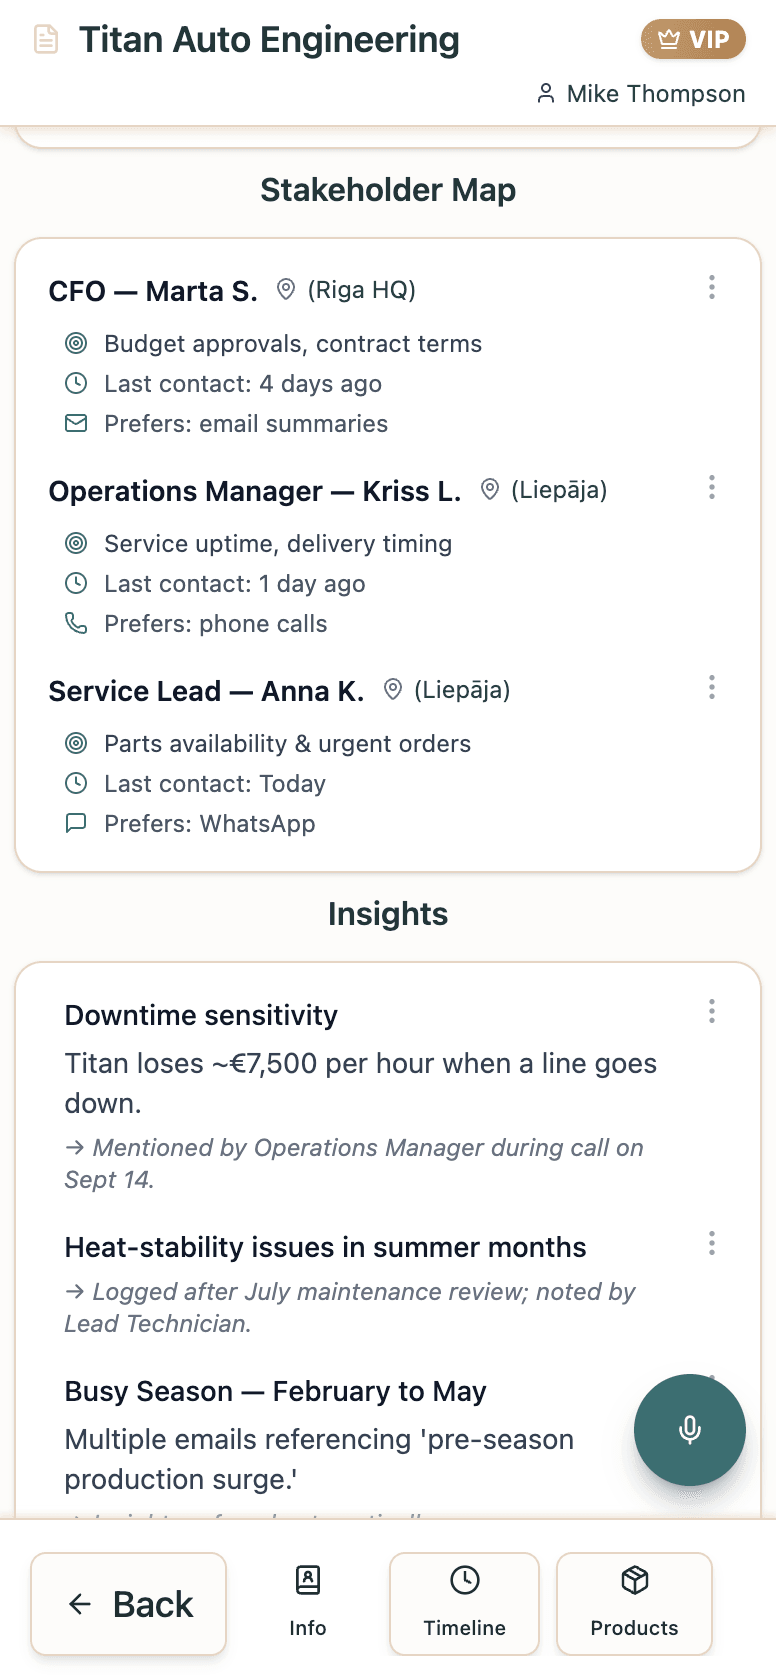
Task: Open Products using the package icon
Action: (x=634, y=1602)
